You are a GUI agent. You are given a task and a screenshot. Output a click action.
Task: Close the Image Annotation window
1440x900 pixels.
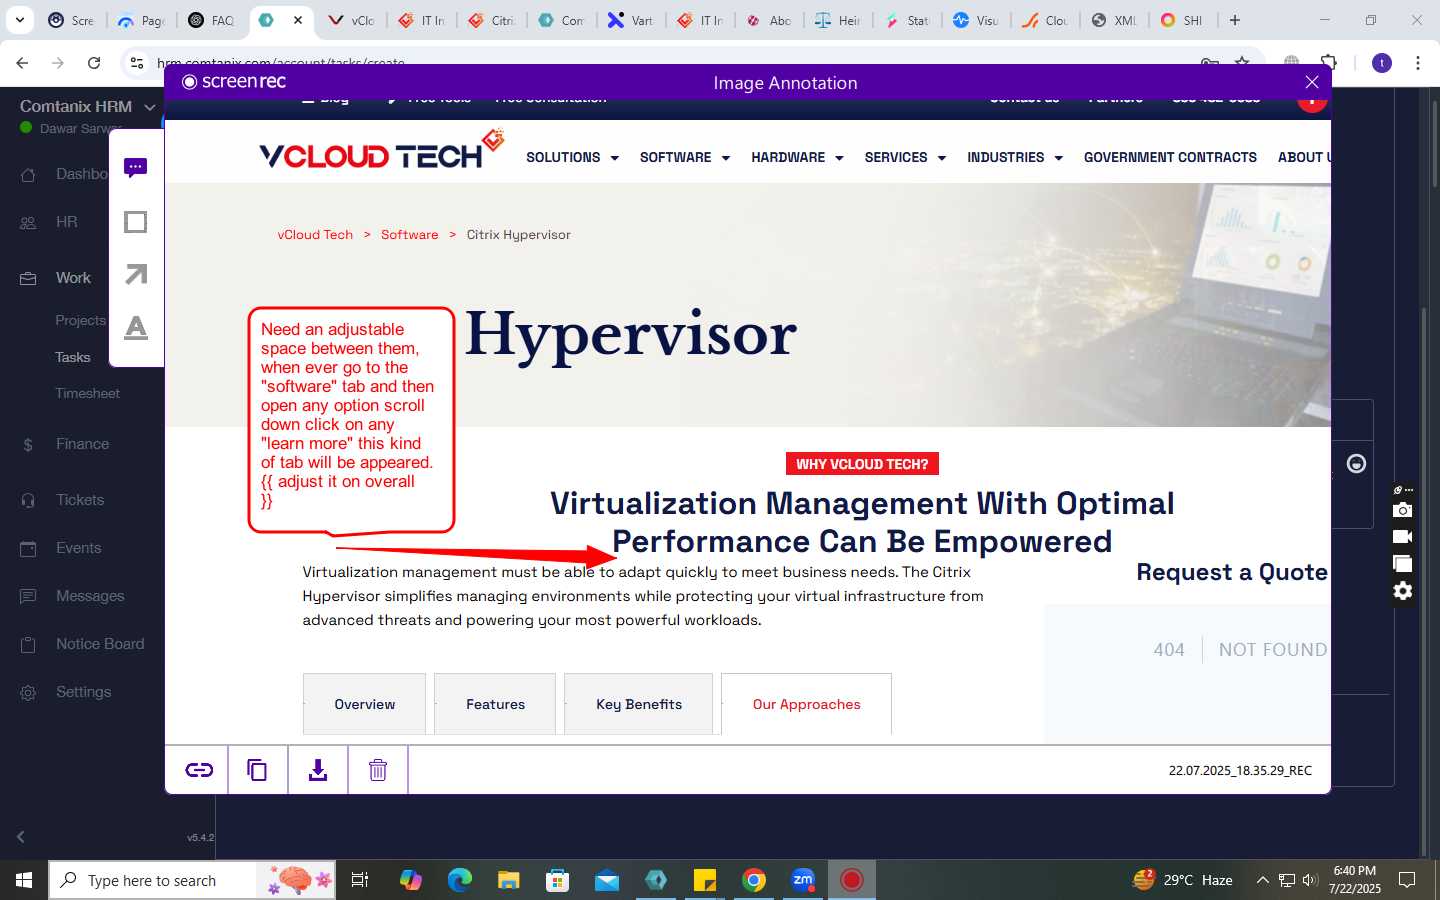tap(1312, 82)
